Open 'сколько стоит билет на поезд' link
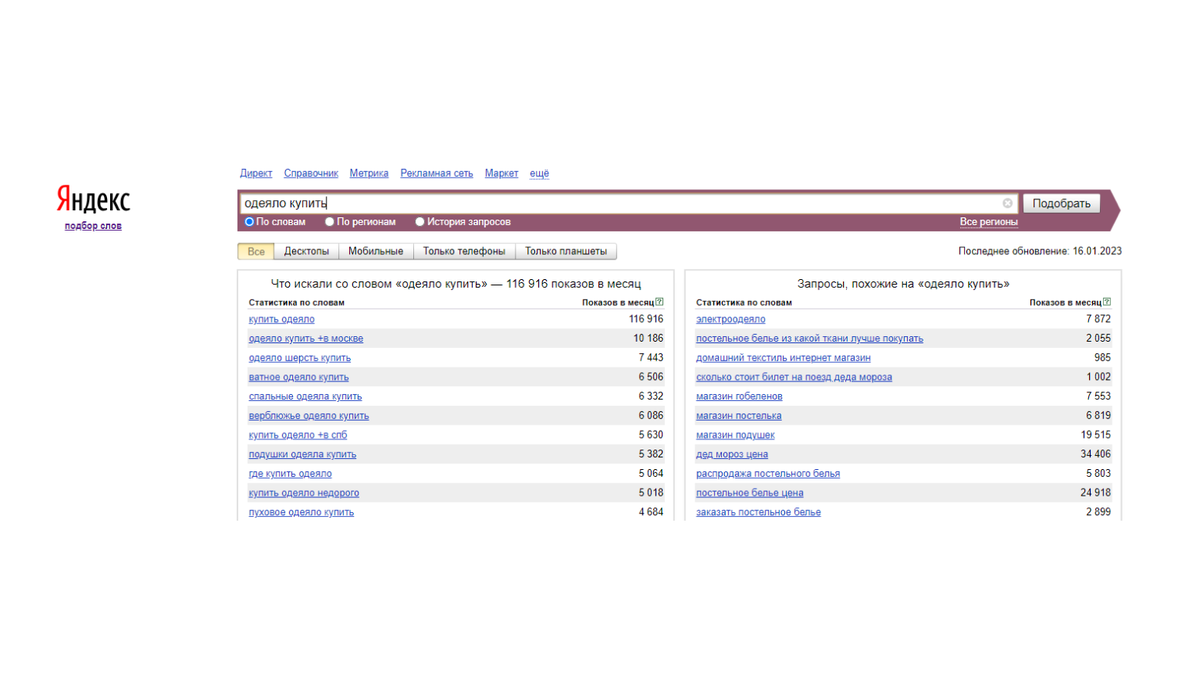This screenshot has height=688, width=1200. 794,377
